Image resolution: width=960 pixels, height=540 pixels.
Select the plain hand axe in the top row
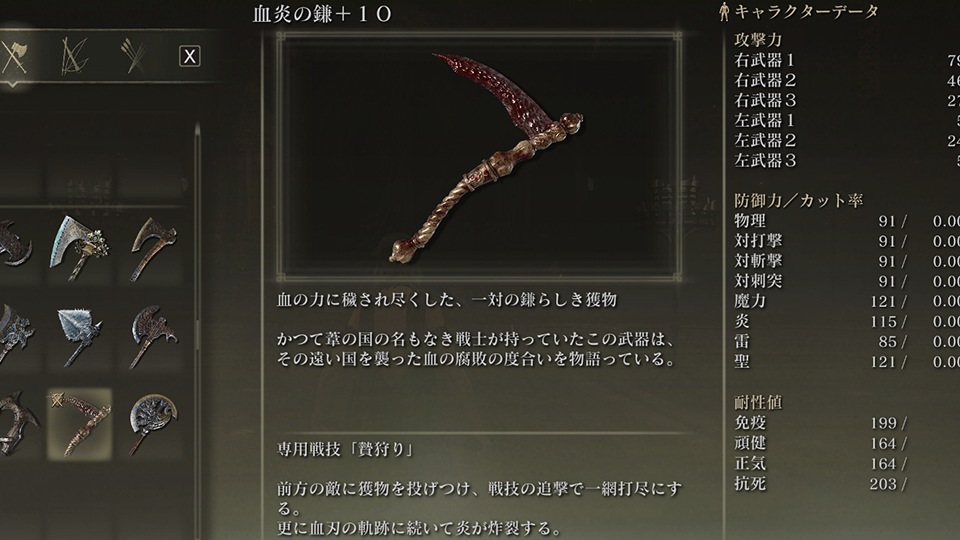153,249
